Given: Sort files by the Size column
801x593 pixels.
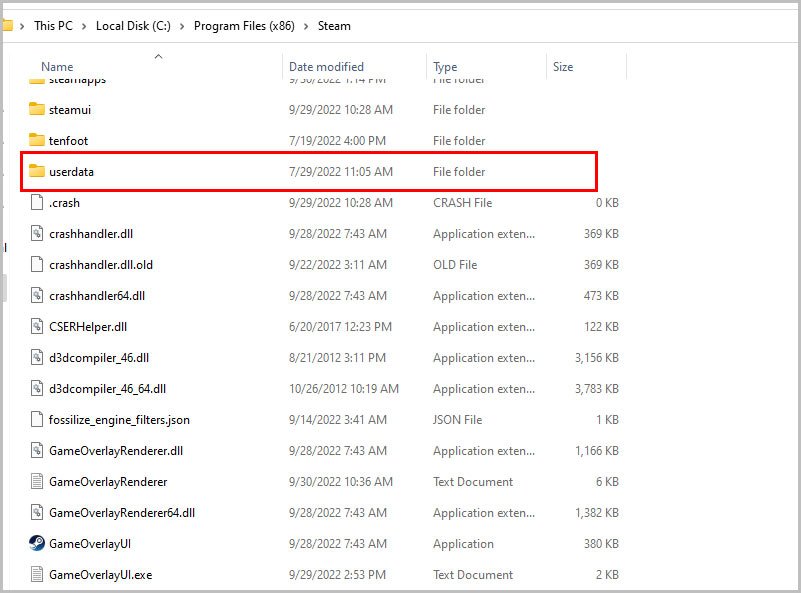Looking at the screenshot, I should pyautogui.click(x=563, y=66).
